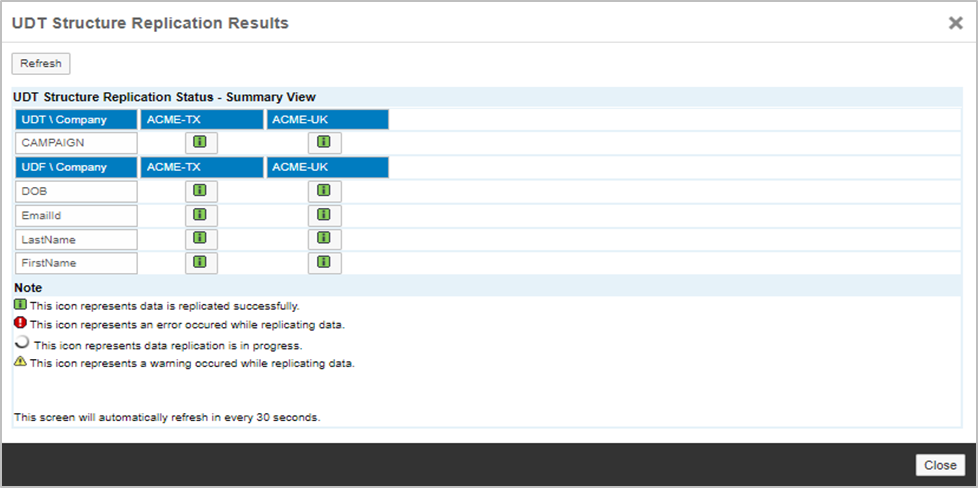
Task: Open FirstName status icon for ACME-UK
Action: coord(324,263)
